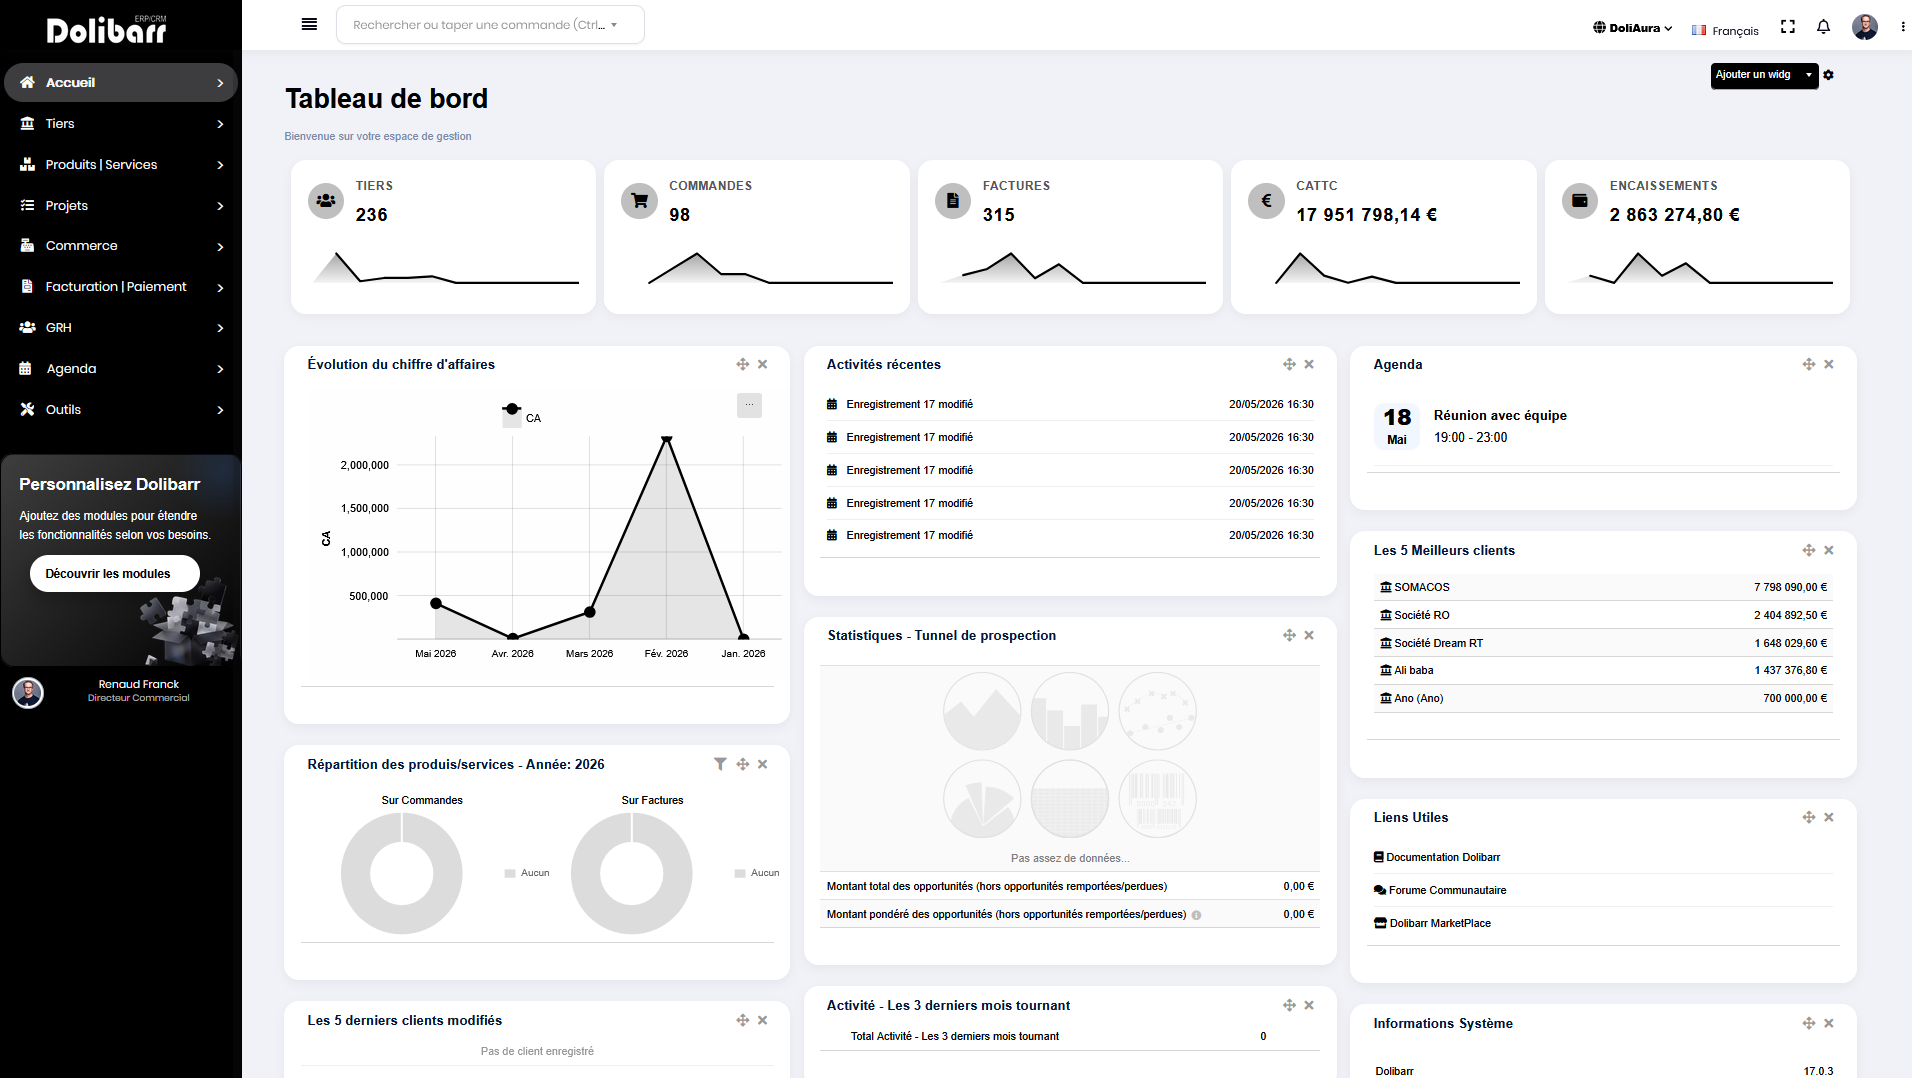Open Ali baba client link

pyautogui.click(x=1407, y=671)
